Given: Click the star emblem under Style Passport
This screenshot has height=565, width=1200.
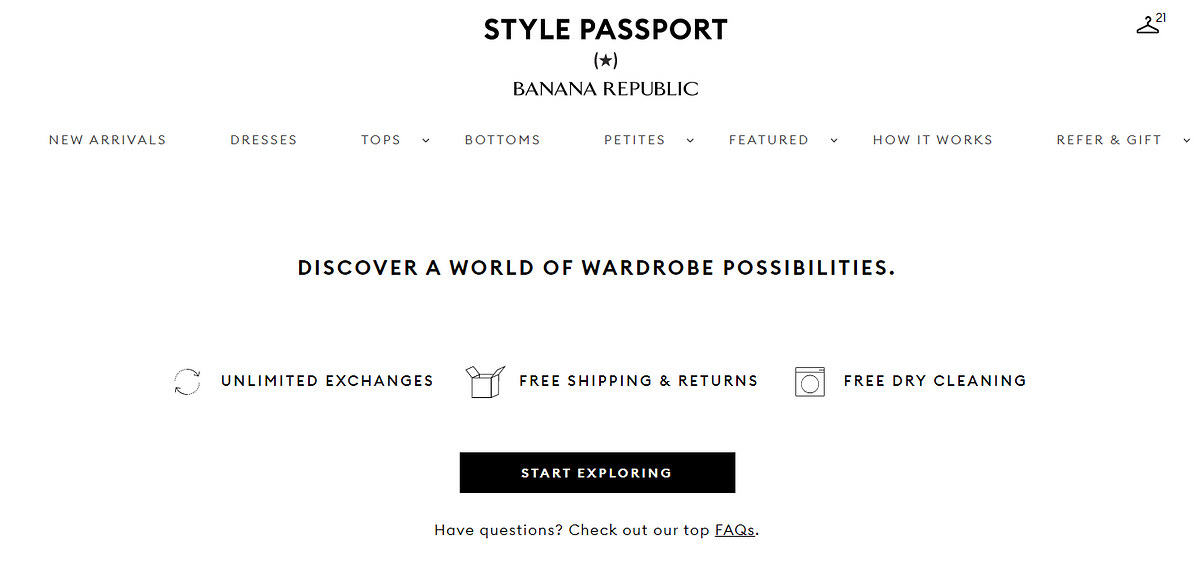Looking at the screenshot, I should pyautogui.click(x=606, y=61).
